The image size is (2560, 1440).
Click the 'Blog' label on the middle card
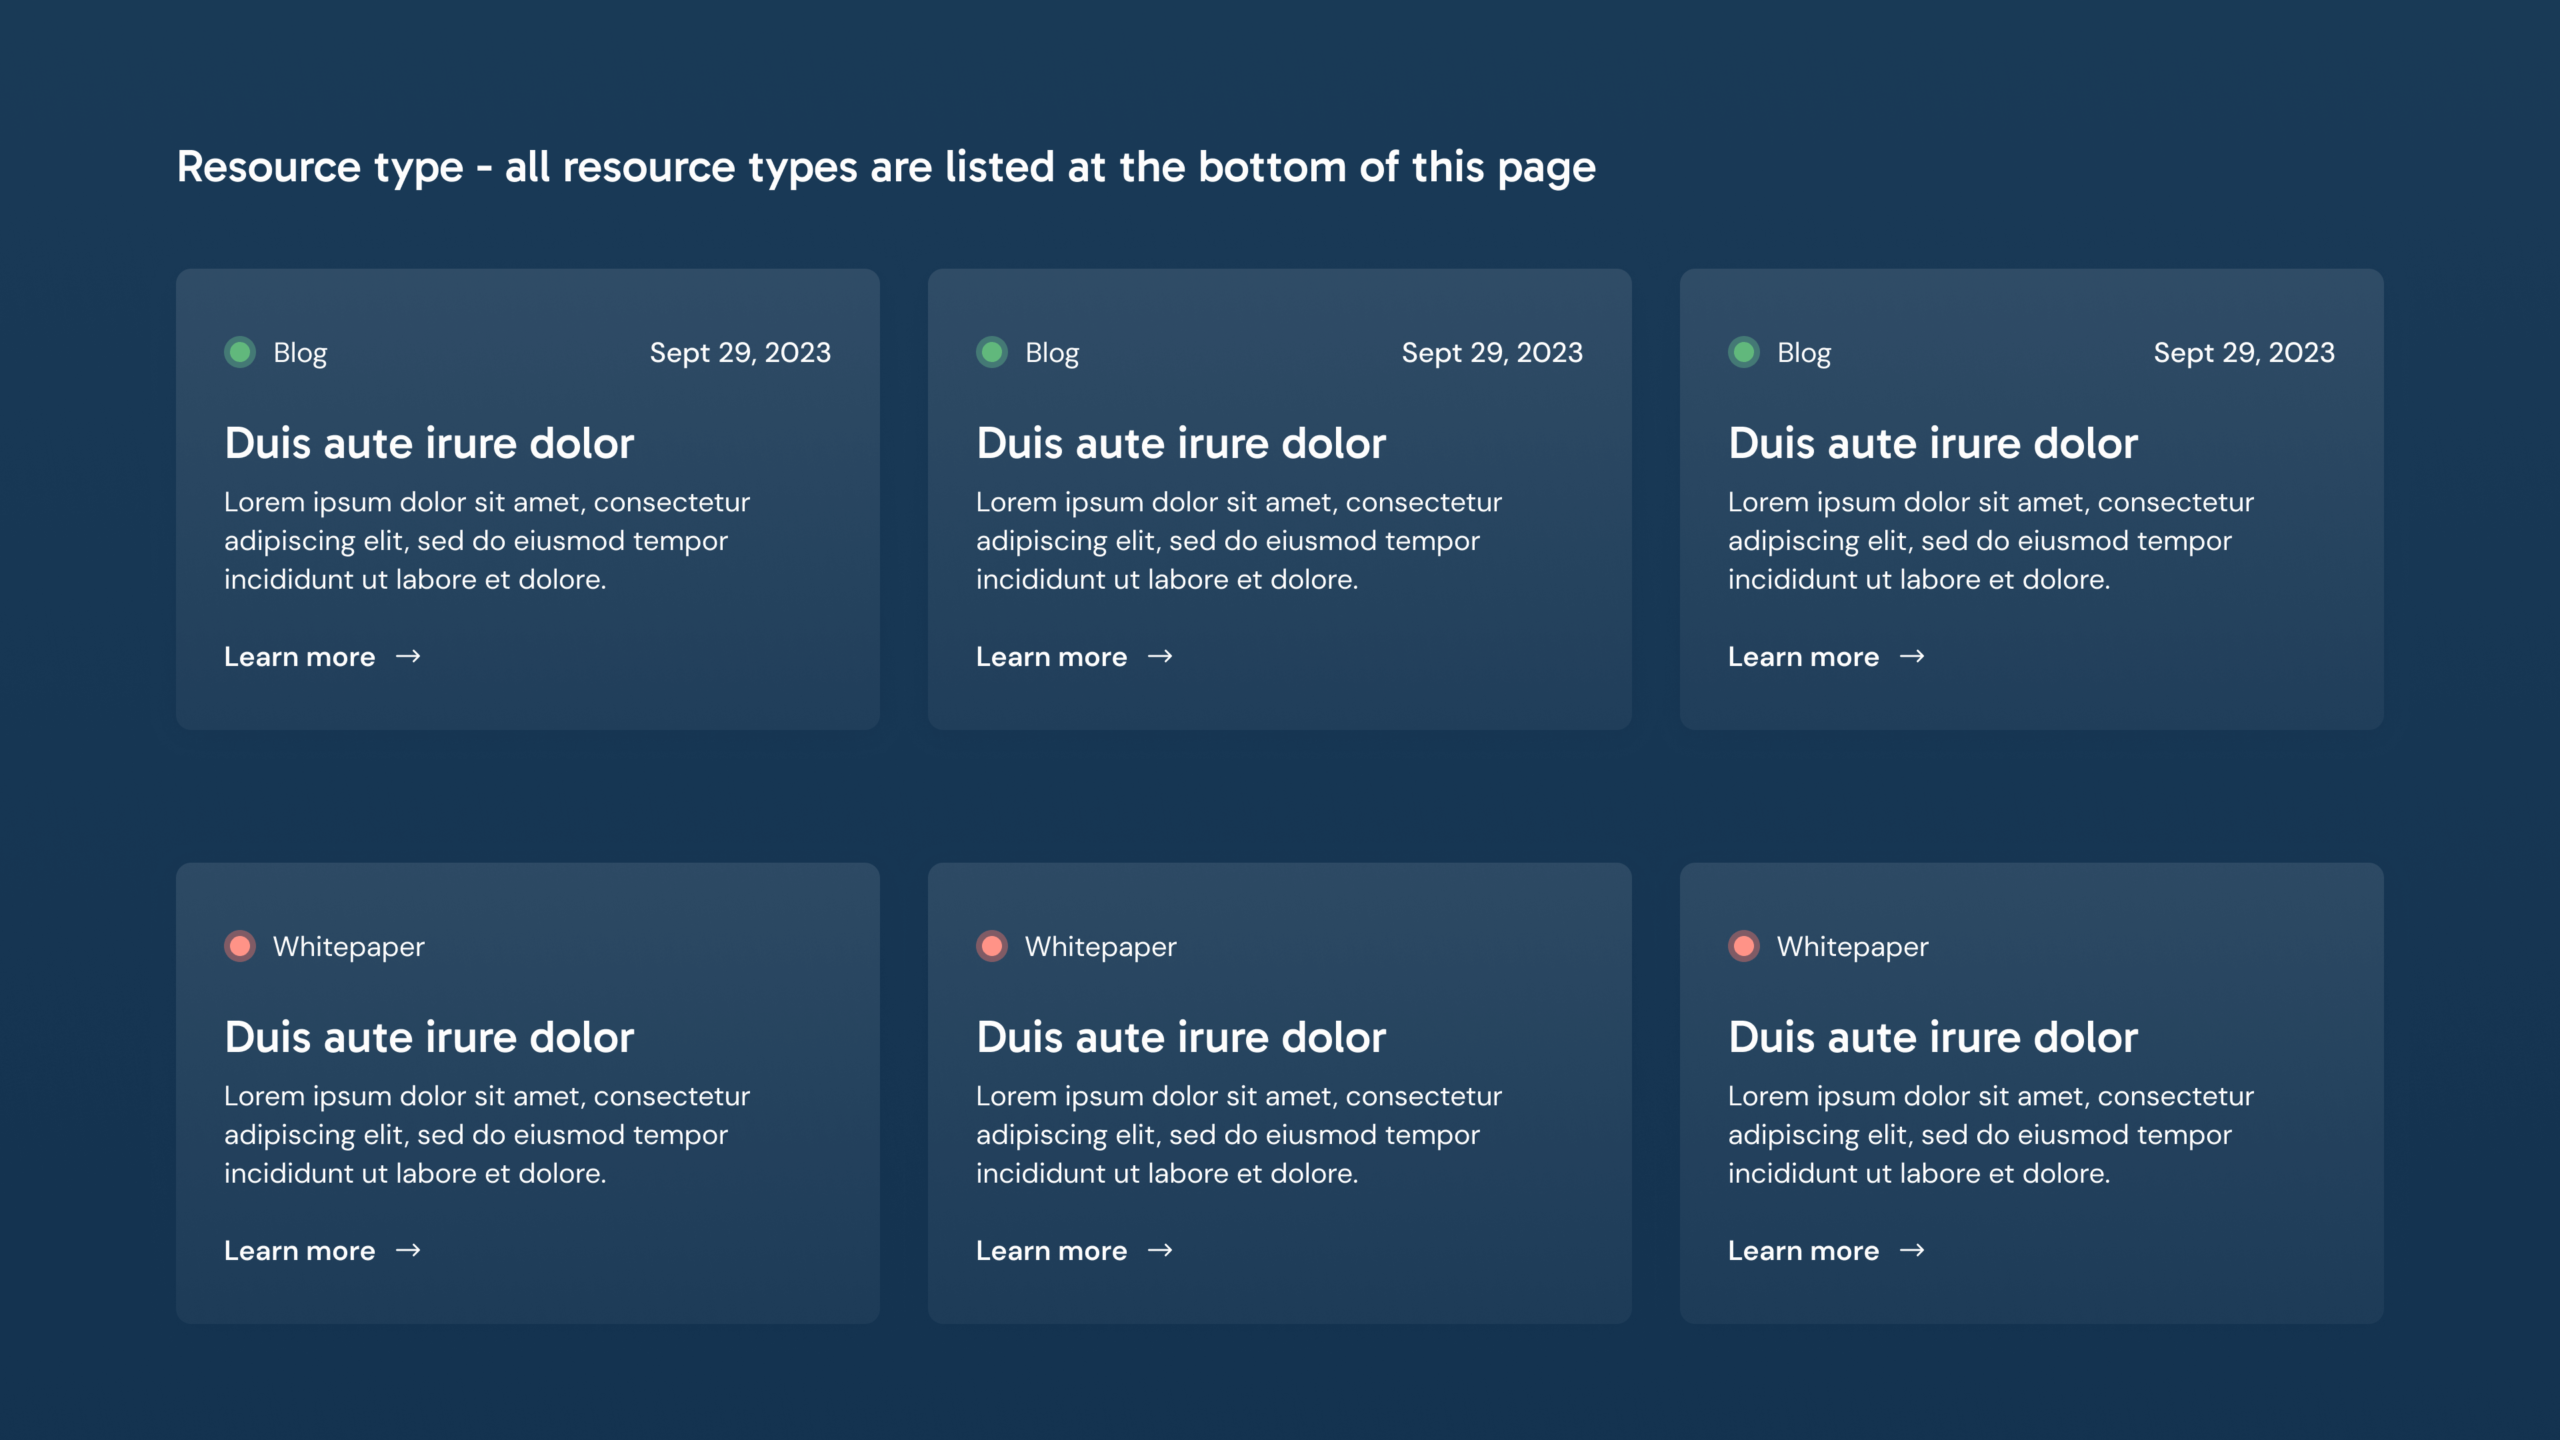[1052, 353]
